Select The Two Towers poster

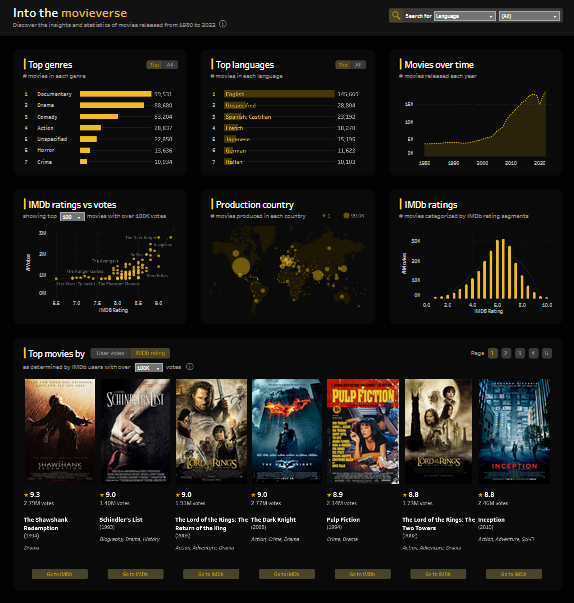point(438,431)
